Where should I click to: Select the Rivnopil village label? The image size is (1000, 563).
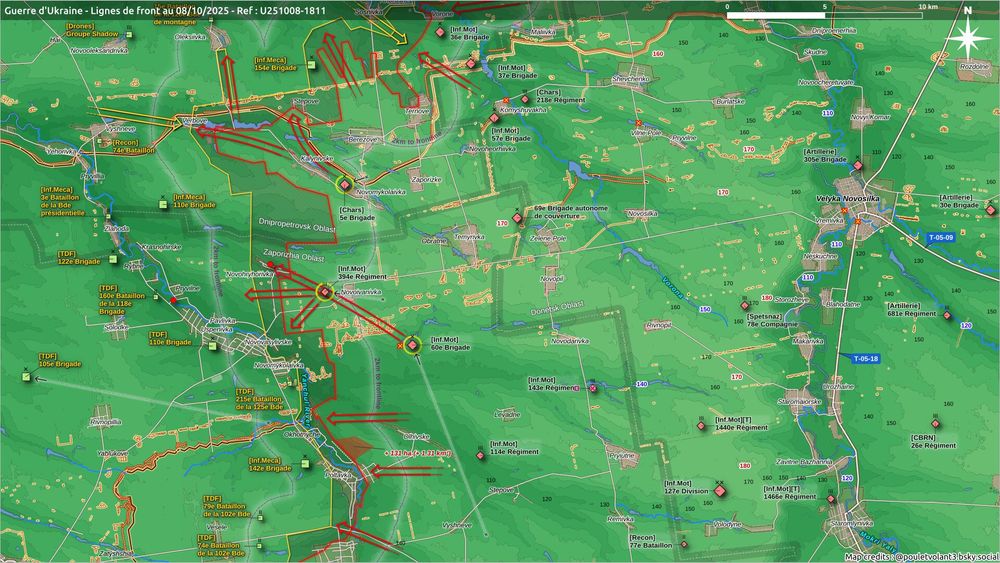pos(659,325)
